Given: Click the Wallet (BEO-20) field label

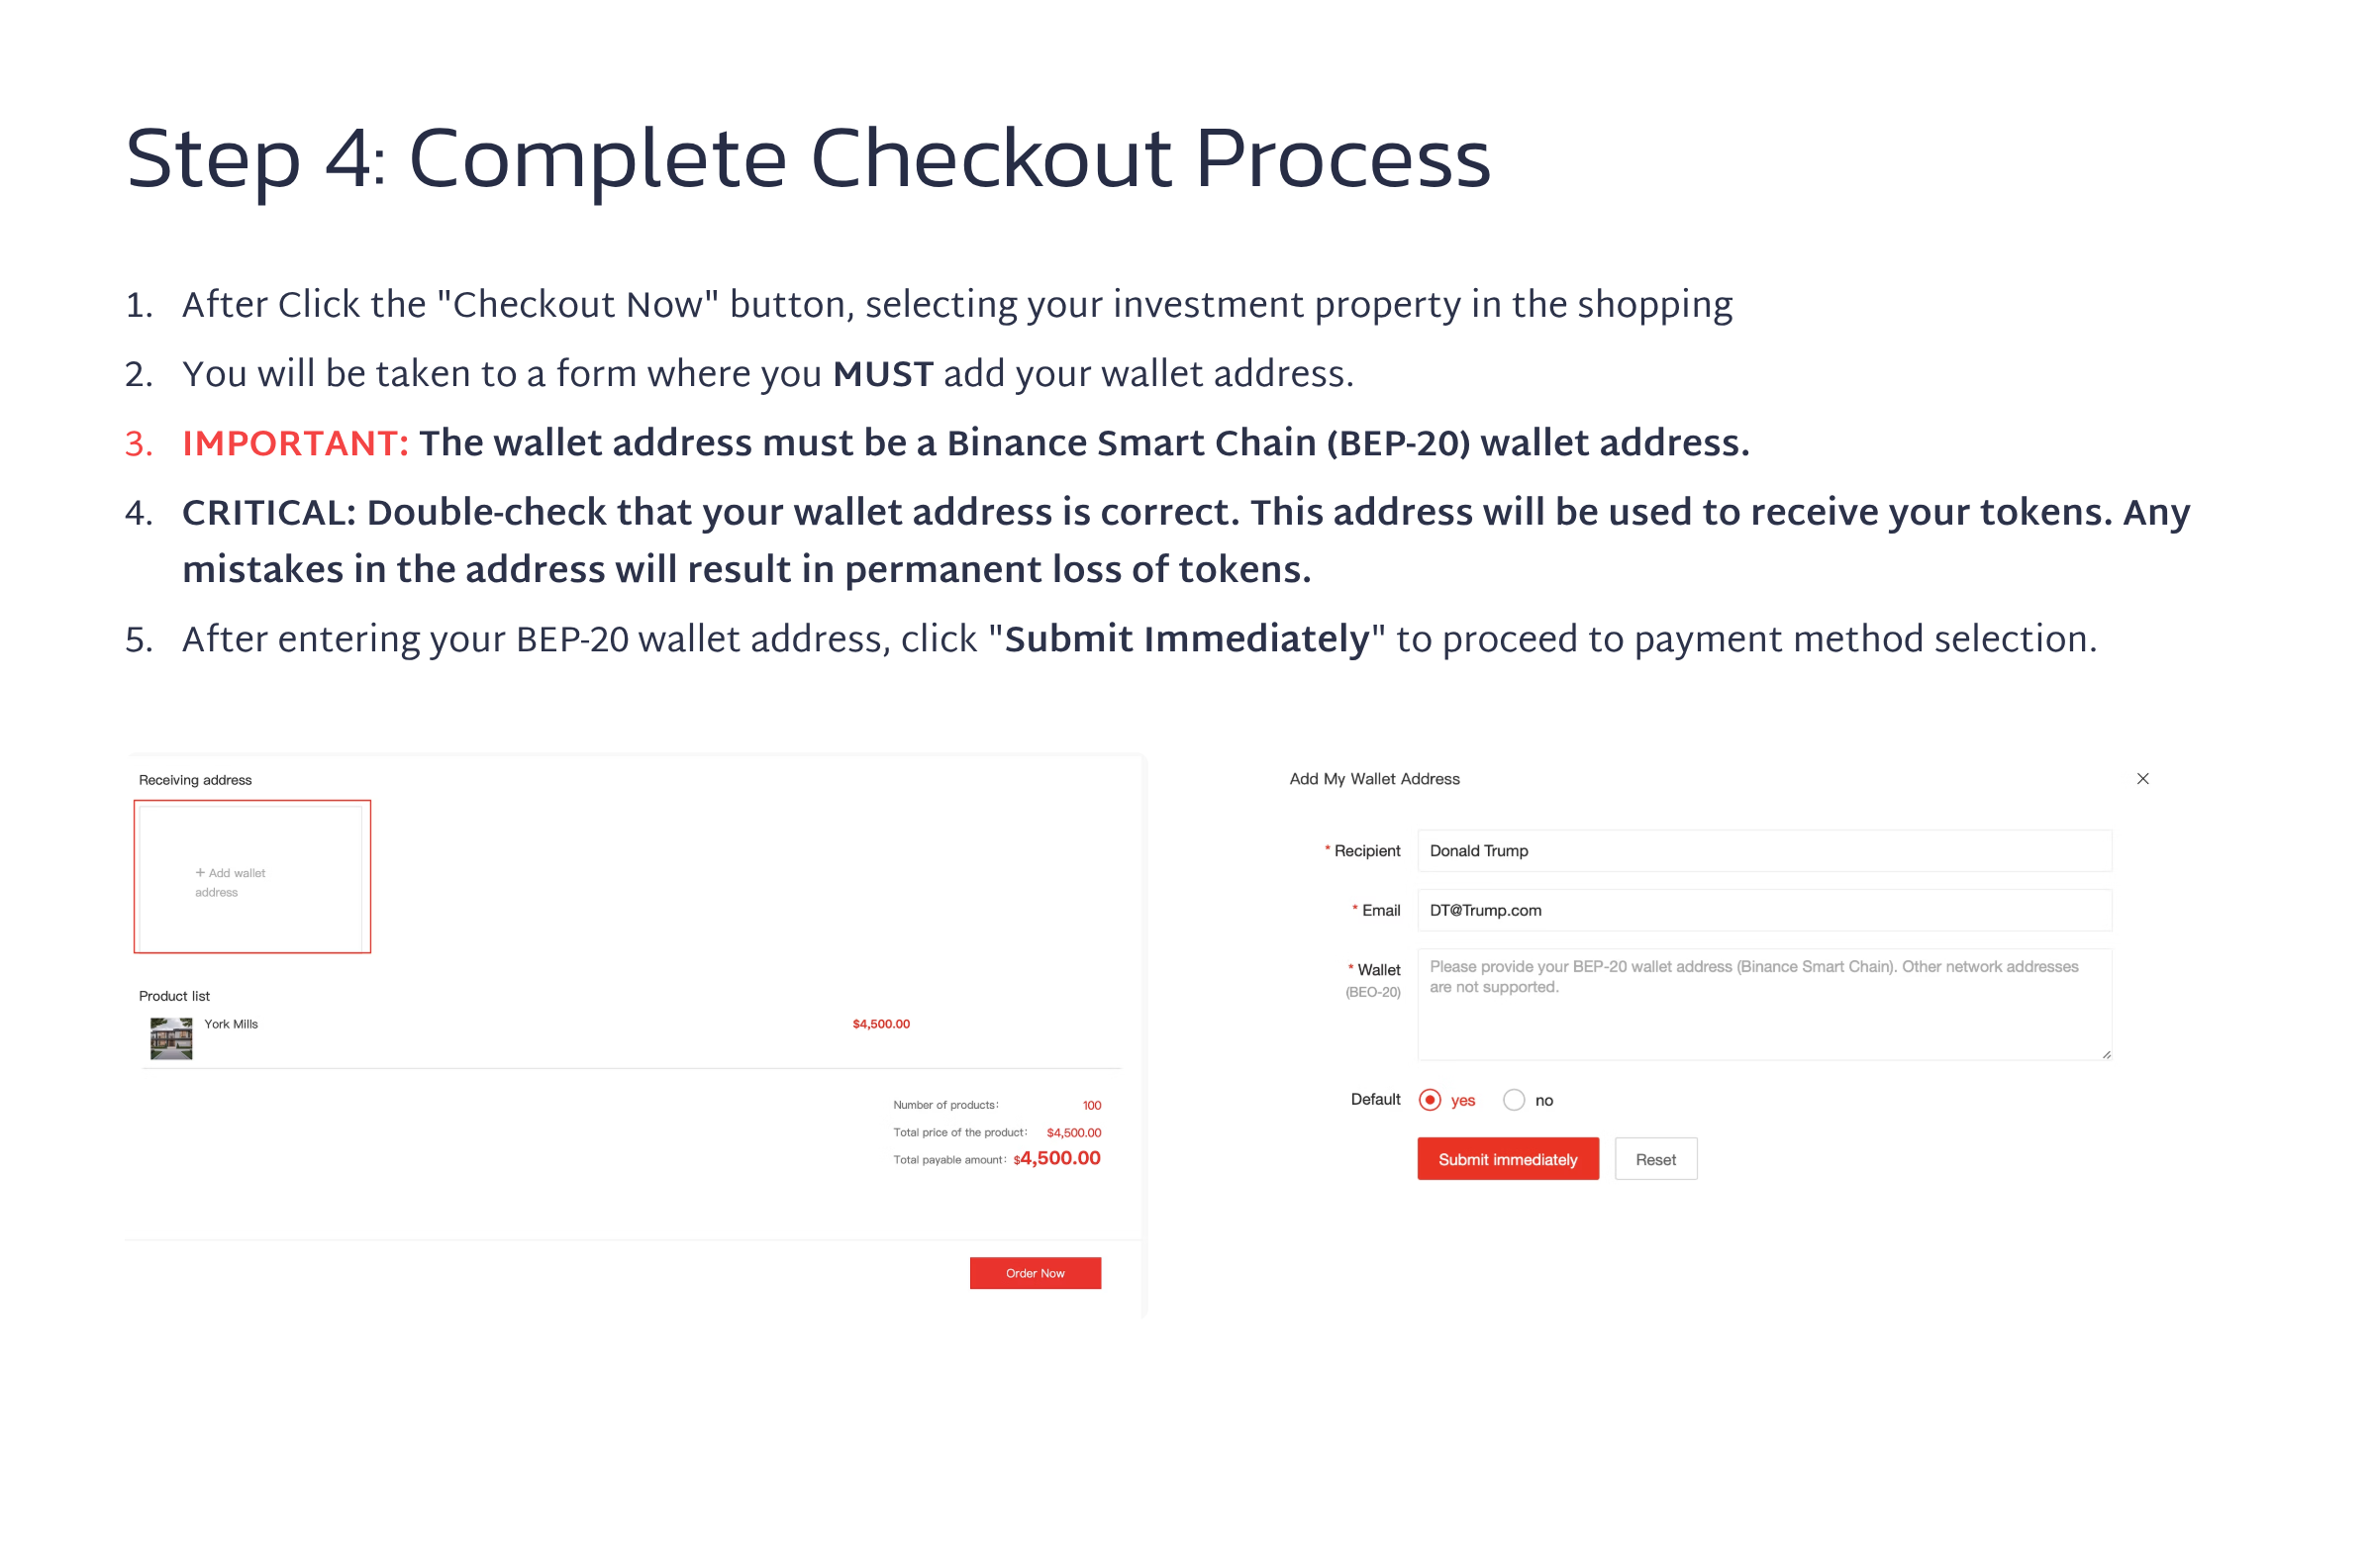Looking at the screenshot, I should coord(1375,980).
